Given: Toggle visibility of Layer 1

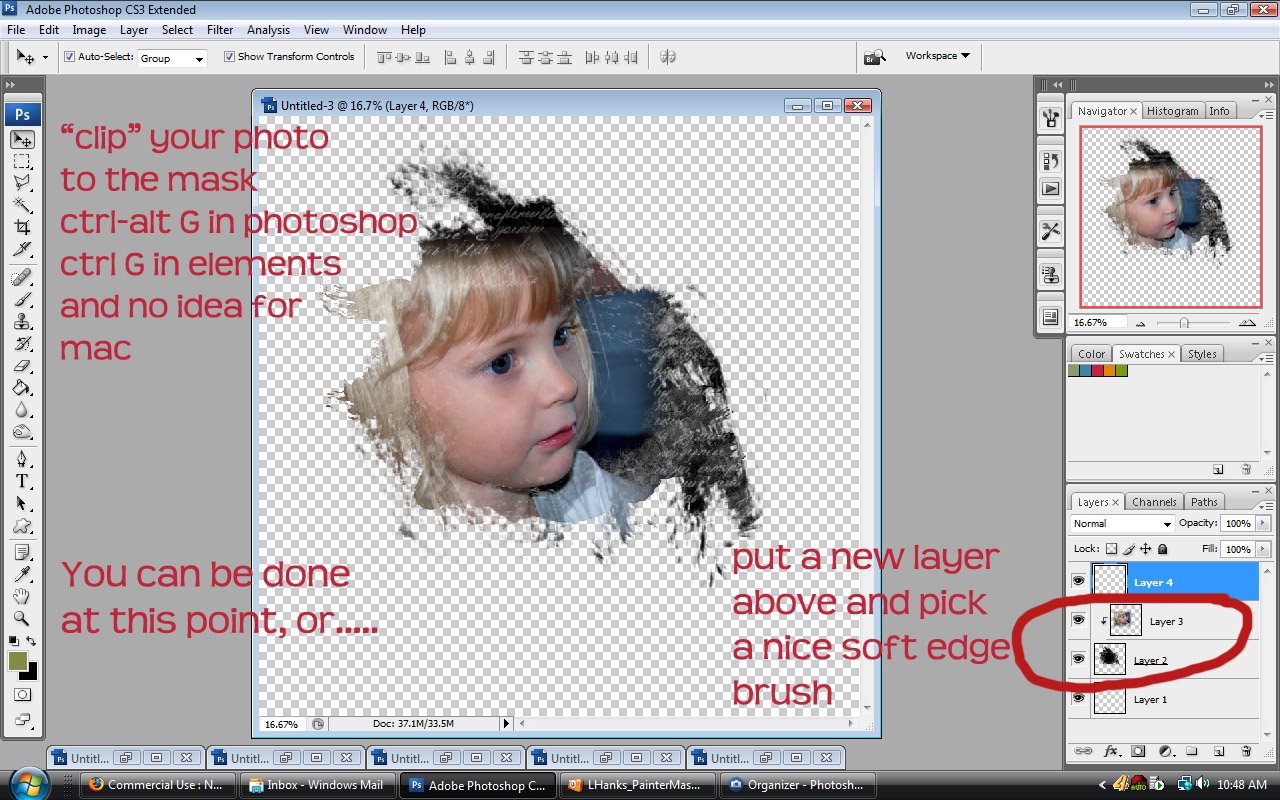Looking at the screenshot, I should [x=1078, y=698].
